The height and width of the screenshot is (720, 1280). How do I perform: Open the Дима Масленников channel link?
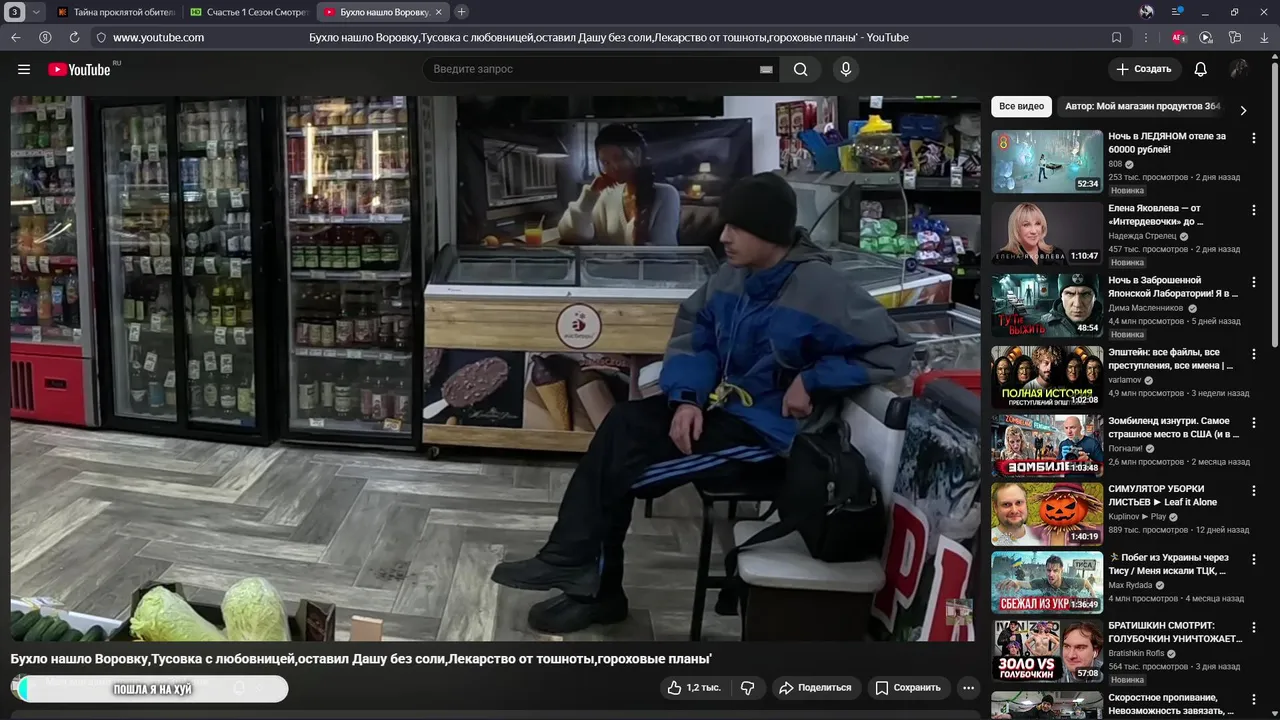(x=1146, y=309)
